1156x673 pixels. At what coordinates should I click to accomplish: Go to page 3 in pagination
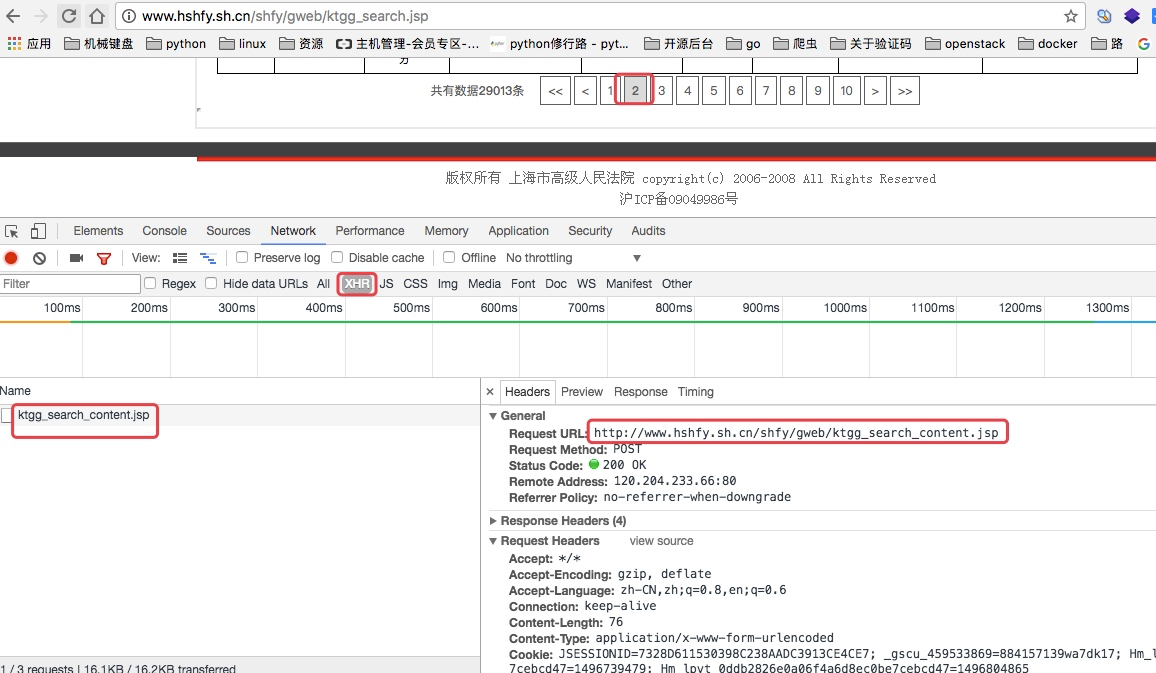tap(661, 91)
